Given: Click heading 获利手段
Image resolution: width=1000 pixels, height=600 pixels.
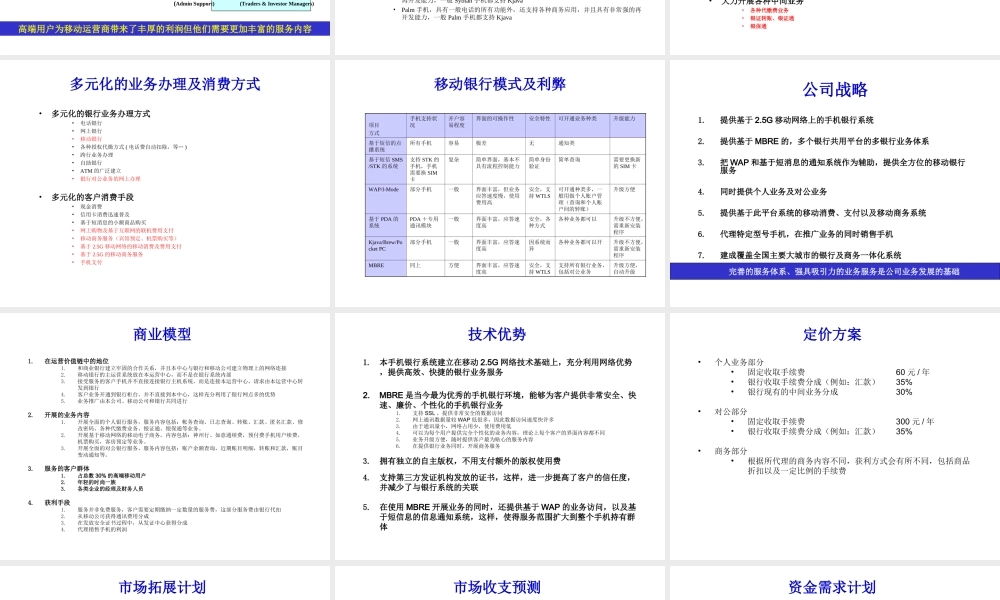Looking at the screenshot, I should pos(57,503).
